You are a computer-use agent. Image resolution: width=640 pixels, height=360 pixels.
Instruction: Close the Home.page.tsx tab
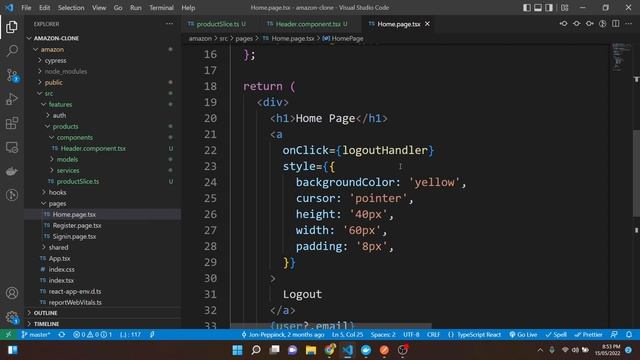pyautogui.click(x=427, y=24)
